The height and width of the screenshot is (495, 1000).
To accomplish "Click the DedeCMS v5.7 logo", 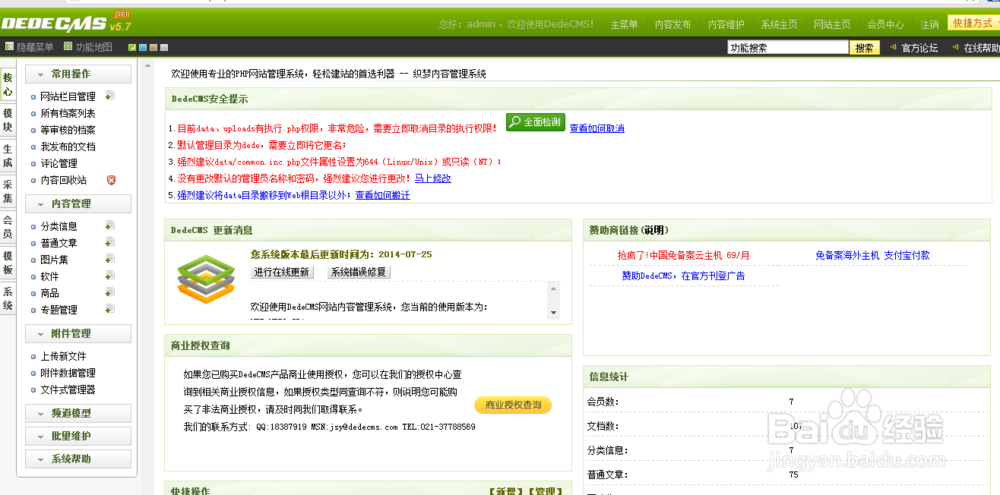I will coord(66,23).
